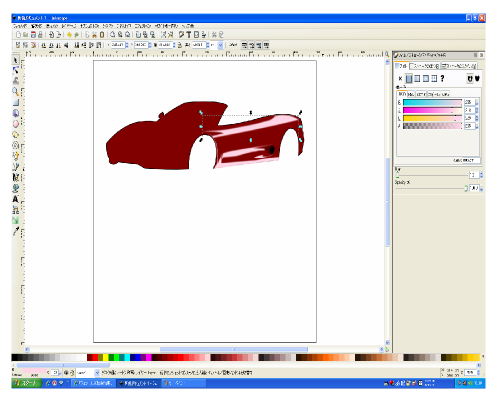
Task: Open the layer dropdown in status bar
Action: pyautogui.click(x=97, y=373)
